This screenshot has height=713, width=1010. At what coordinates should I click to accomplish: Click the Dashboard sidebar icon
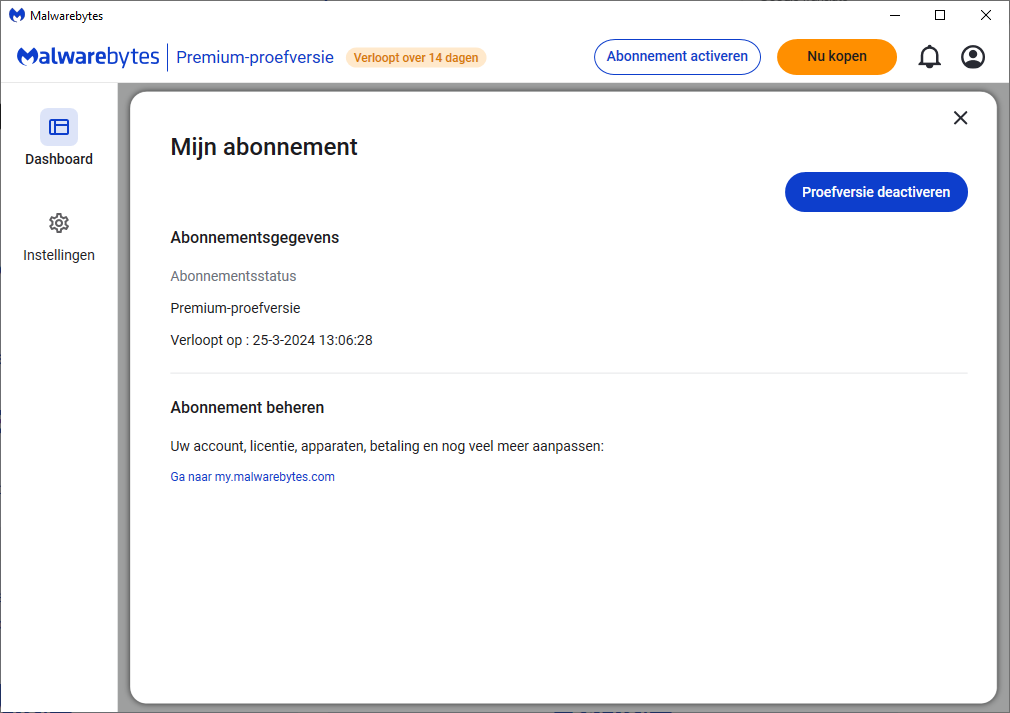(x=59, y=127)
